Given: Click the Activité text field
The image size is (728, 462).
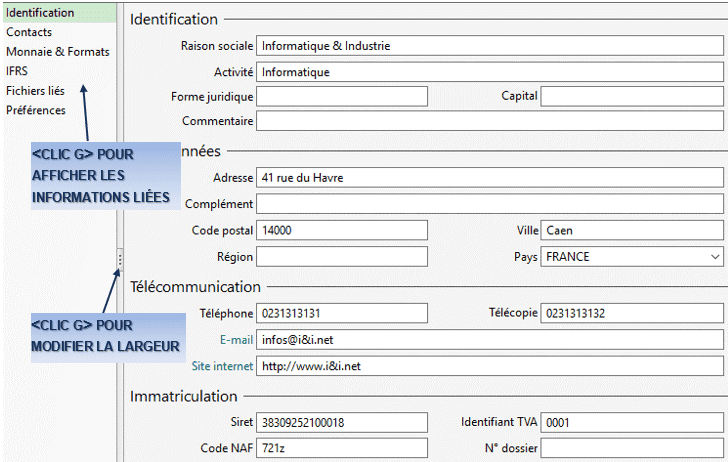Looking at the screenshot, I should pos(490,72).
